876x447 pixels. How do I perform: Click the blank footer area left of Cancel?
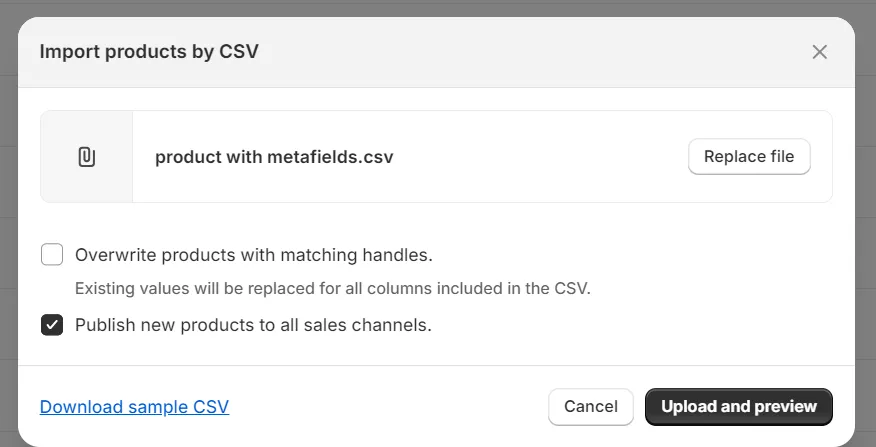click(390, 407)
